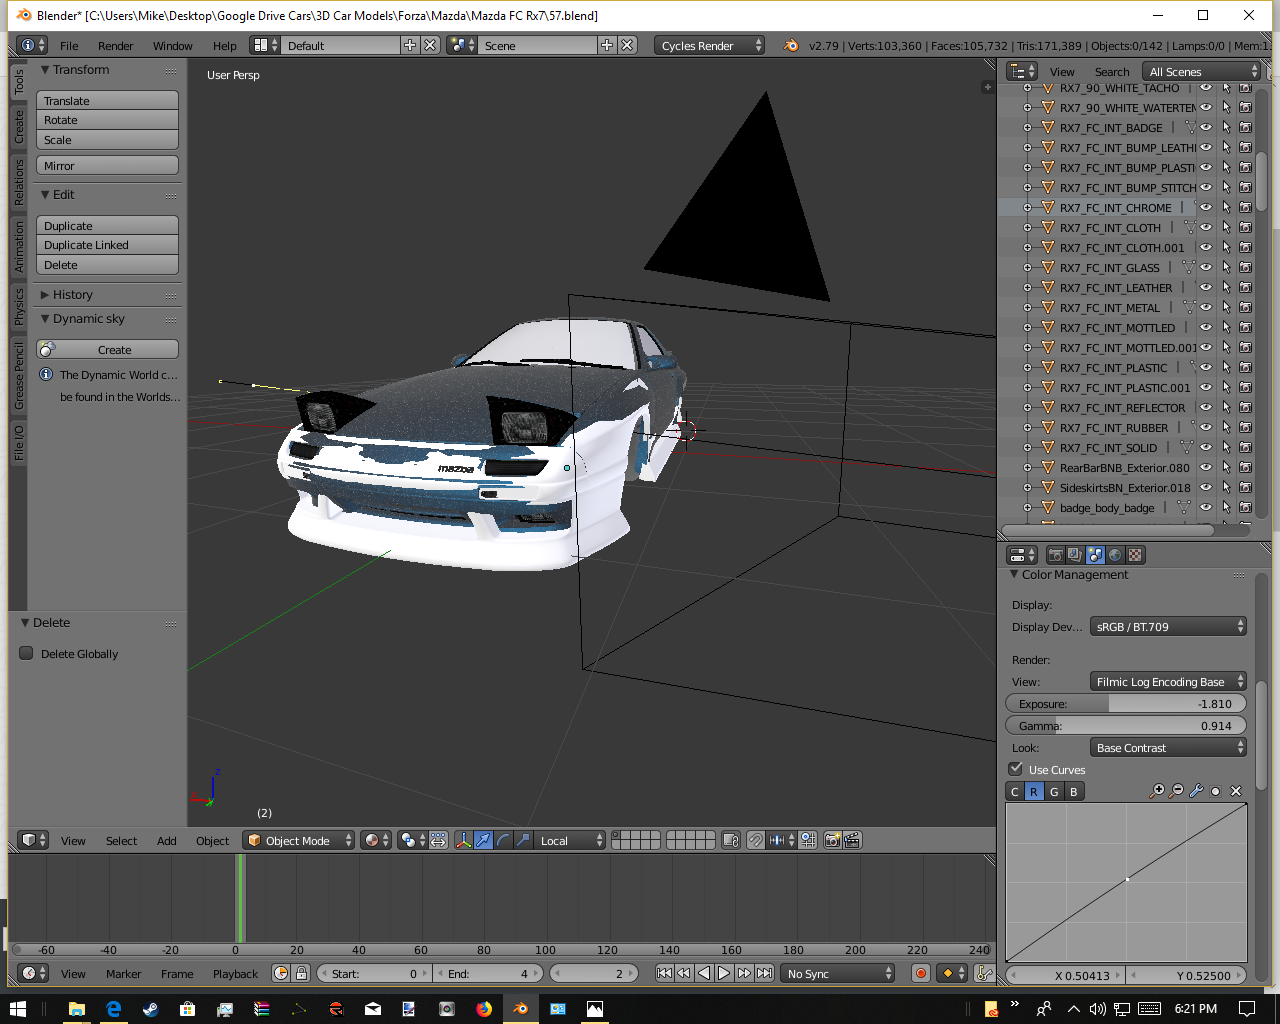1280x1024 pixels.
Task: Toggle the 3D manipulator axes icon
Action: [463, 840]
